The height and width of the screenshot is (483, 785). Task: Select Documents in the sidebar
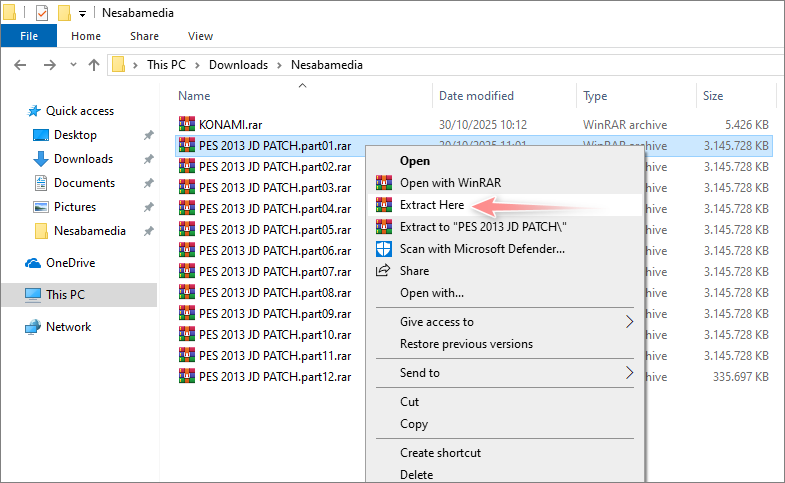point(84,183)
